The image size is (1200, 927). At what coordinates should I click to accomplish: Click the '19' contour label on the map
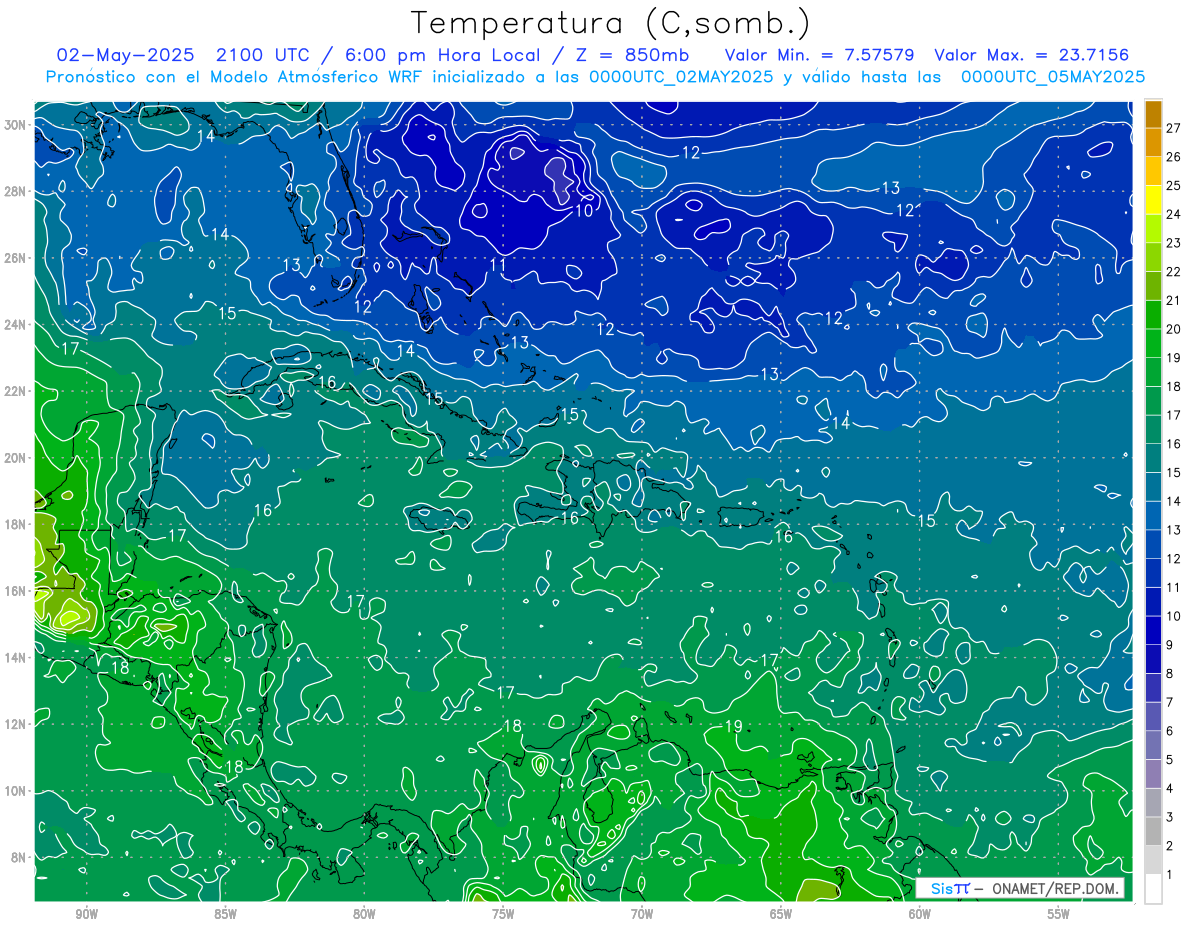(x=733, y=726)
